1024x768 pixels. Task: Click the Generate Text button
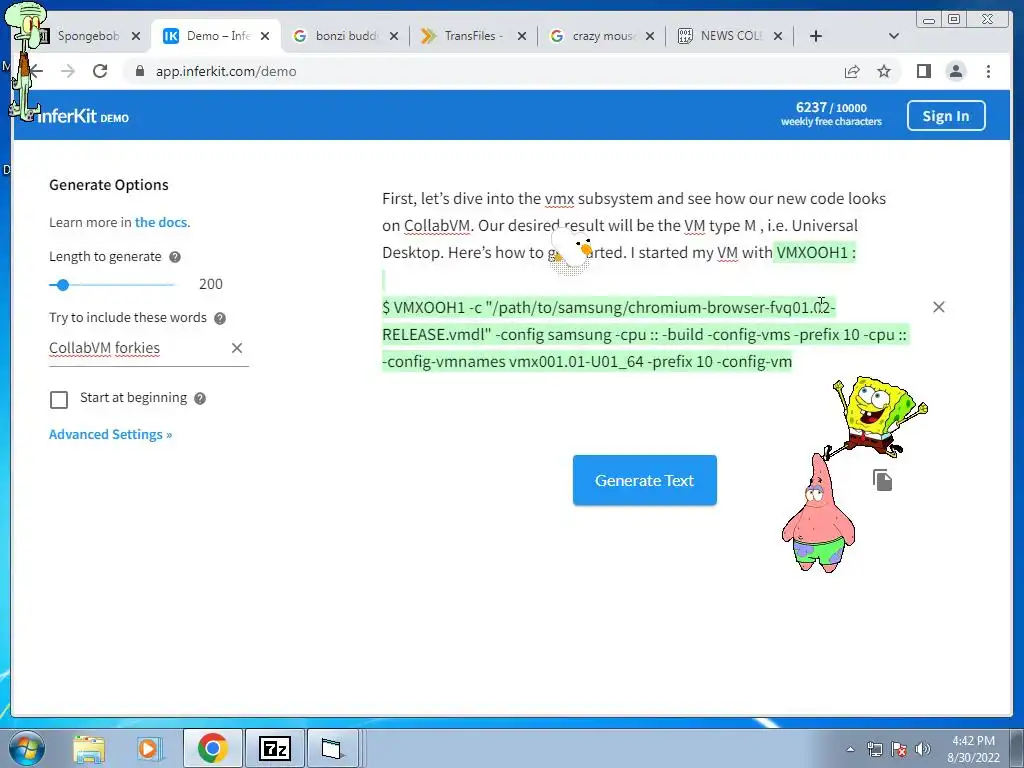coord(645,480)
